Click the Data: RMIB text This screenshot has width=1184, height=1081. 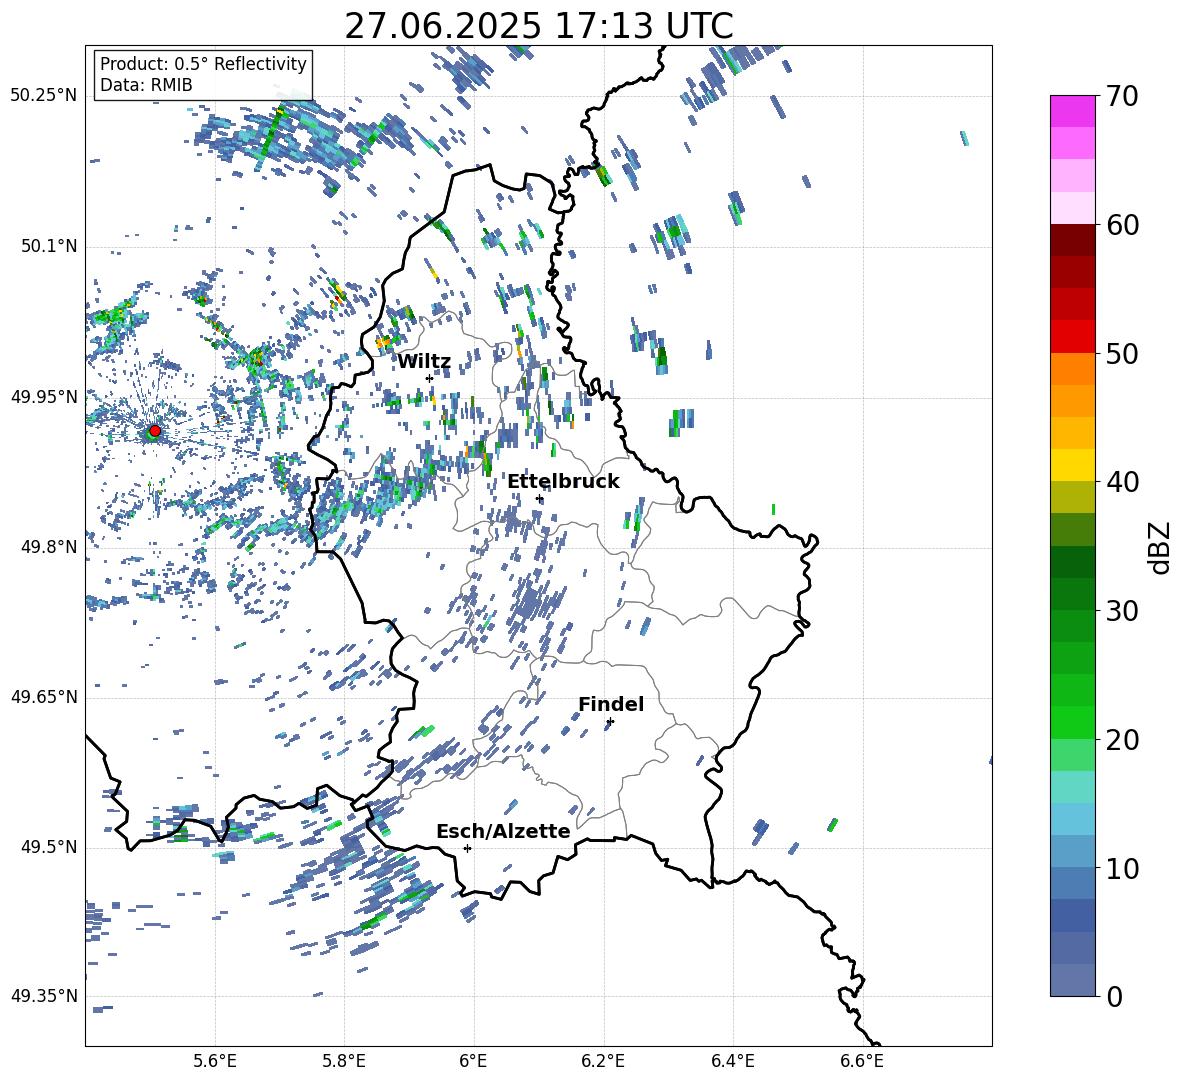(x=146, y=85)
